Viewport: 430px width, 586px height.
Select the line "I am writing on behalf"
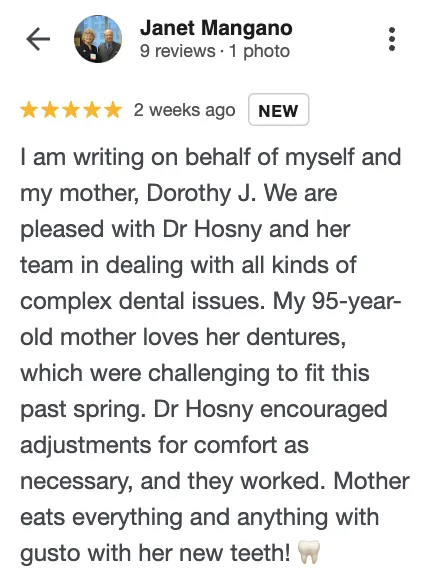(x=211, y=157)
